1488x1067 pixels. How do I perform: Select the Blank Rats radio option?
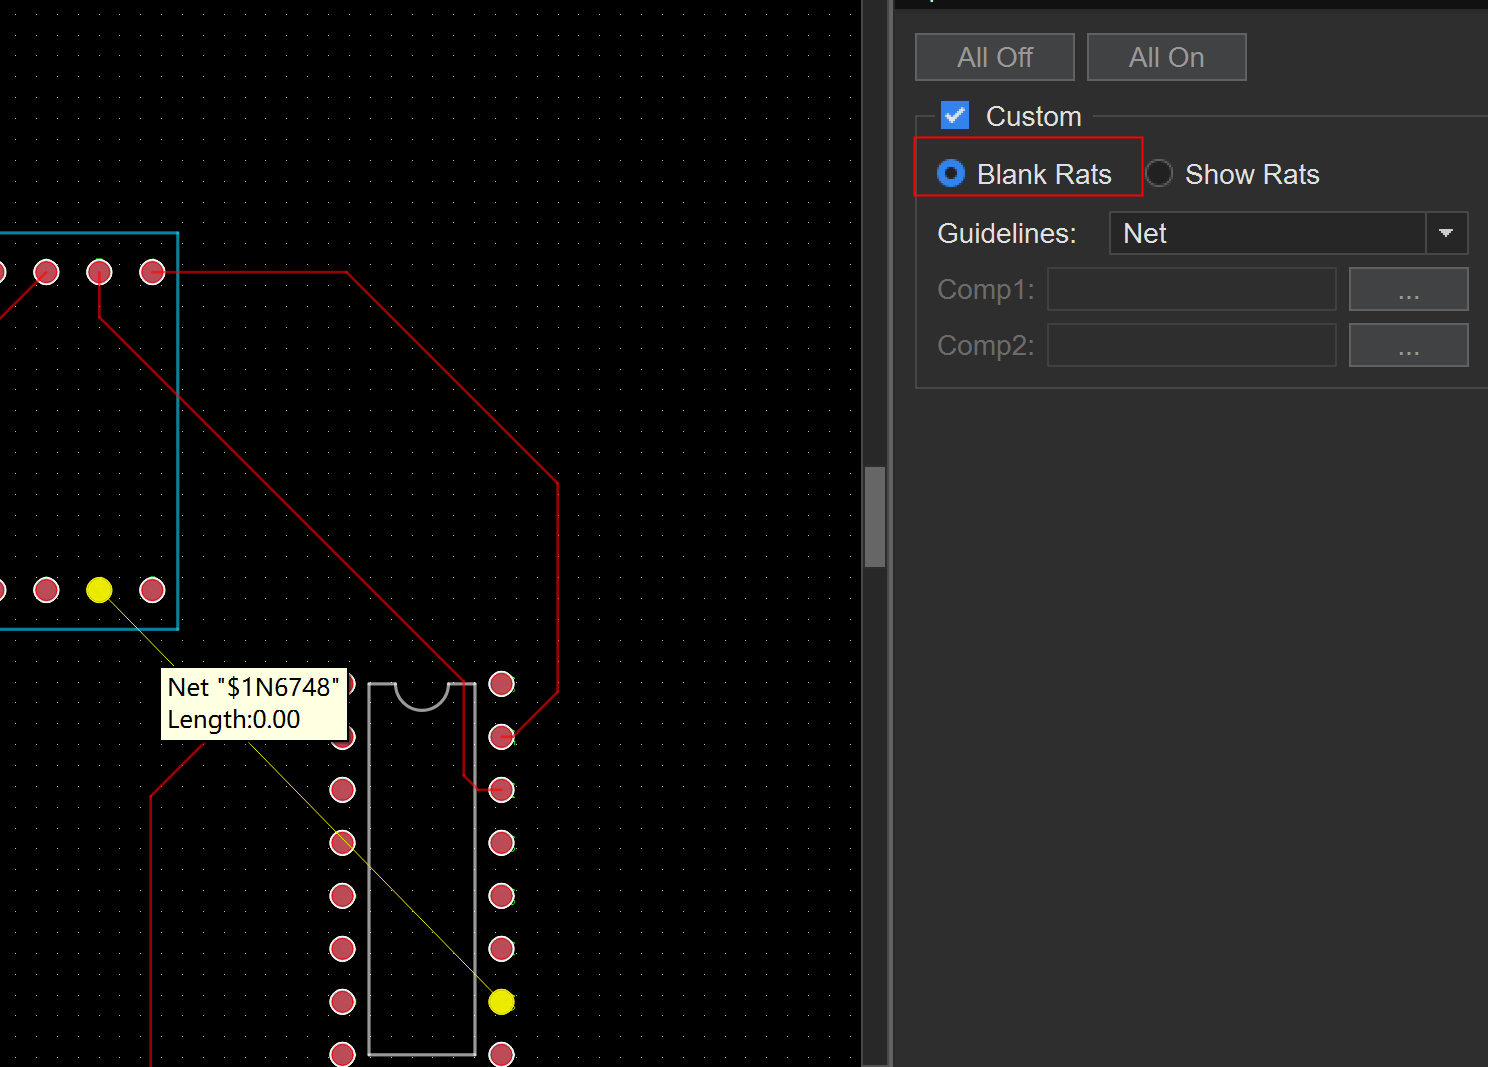click(x=951, y=174)
